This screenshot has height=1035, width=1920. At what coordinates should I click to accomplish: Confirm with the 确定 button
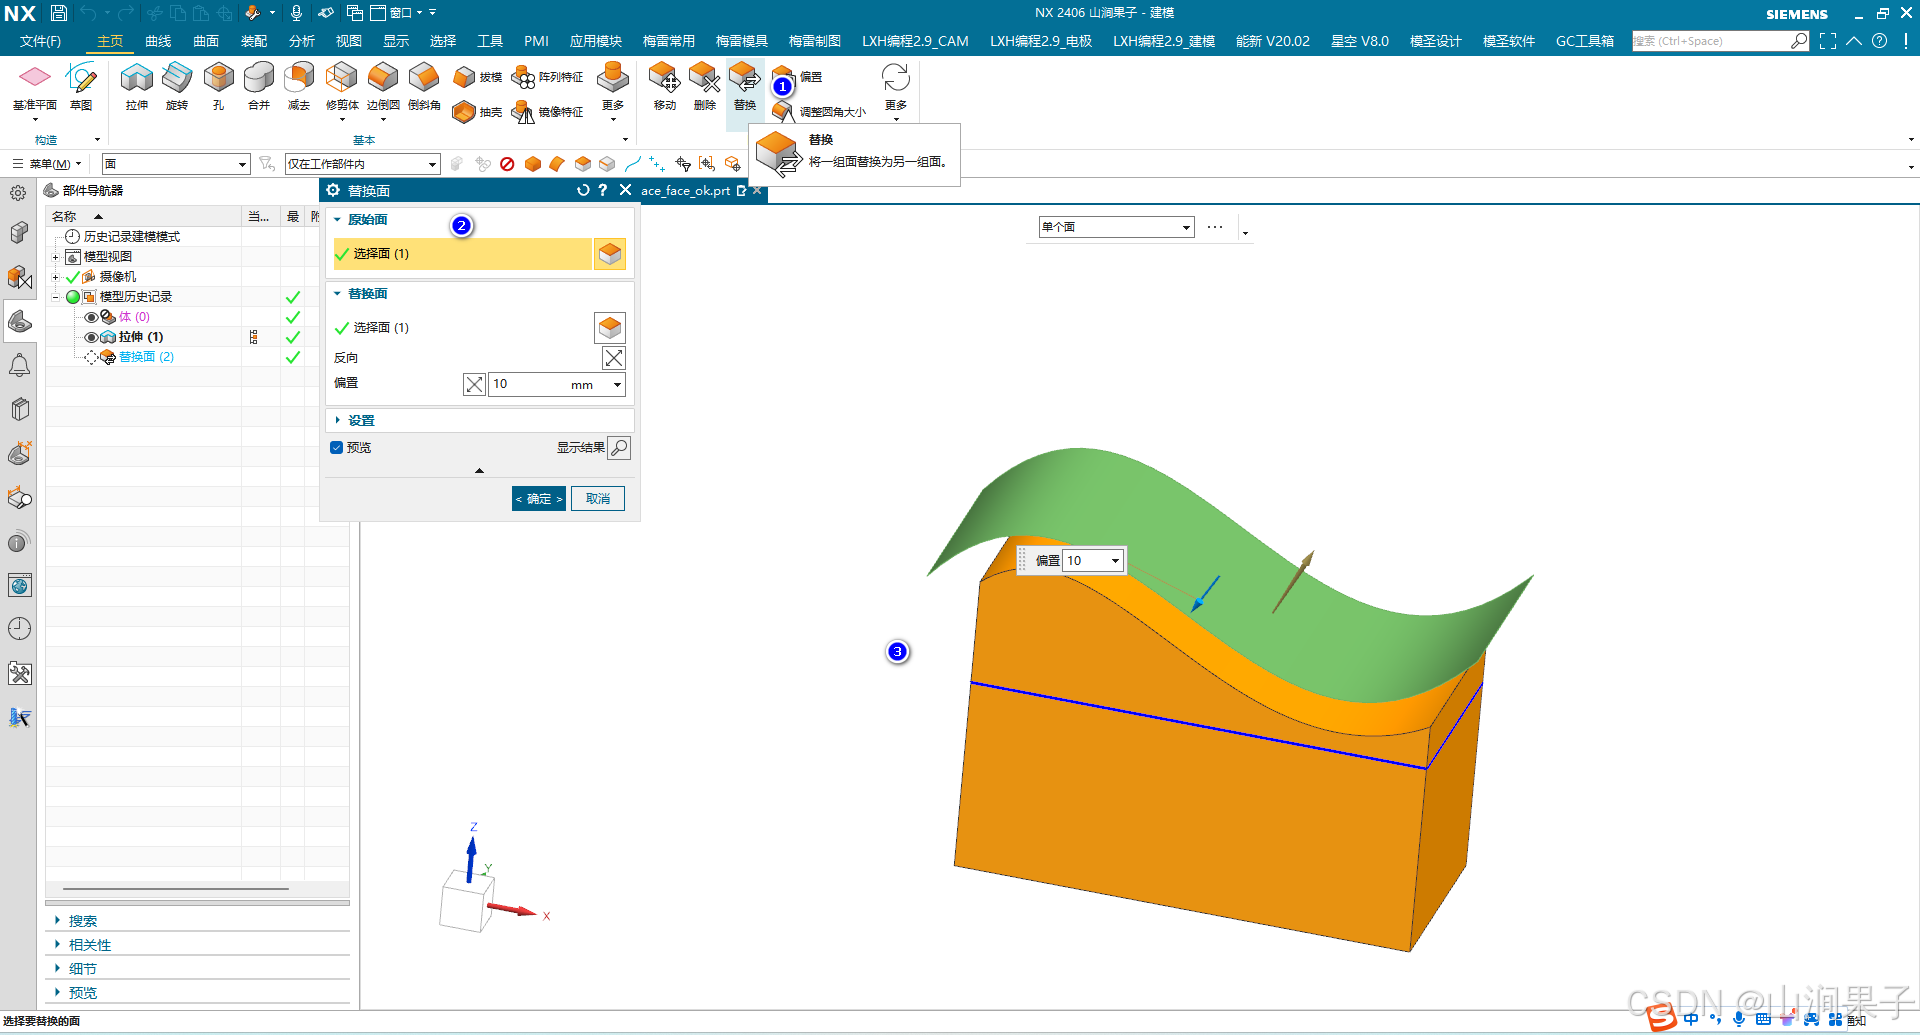[x=539, y=499]
